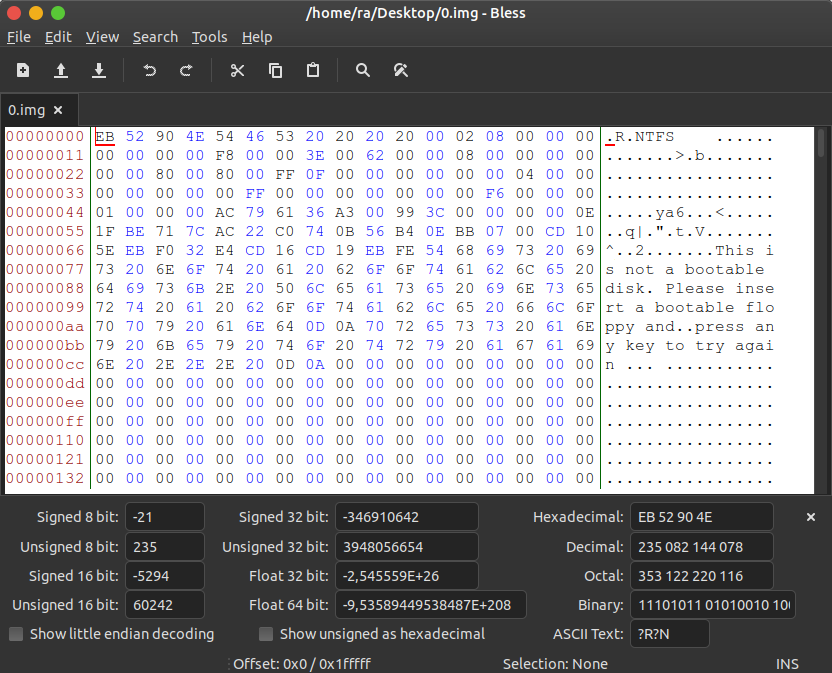This screenshot has width=832, height=673.
Task: Click the Signed 8 bit value field
Action: 164,517
